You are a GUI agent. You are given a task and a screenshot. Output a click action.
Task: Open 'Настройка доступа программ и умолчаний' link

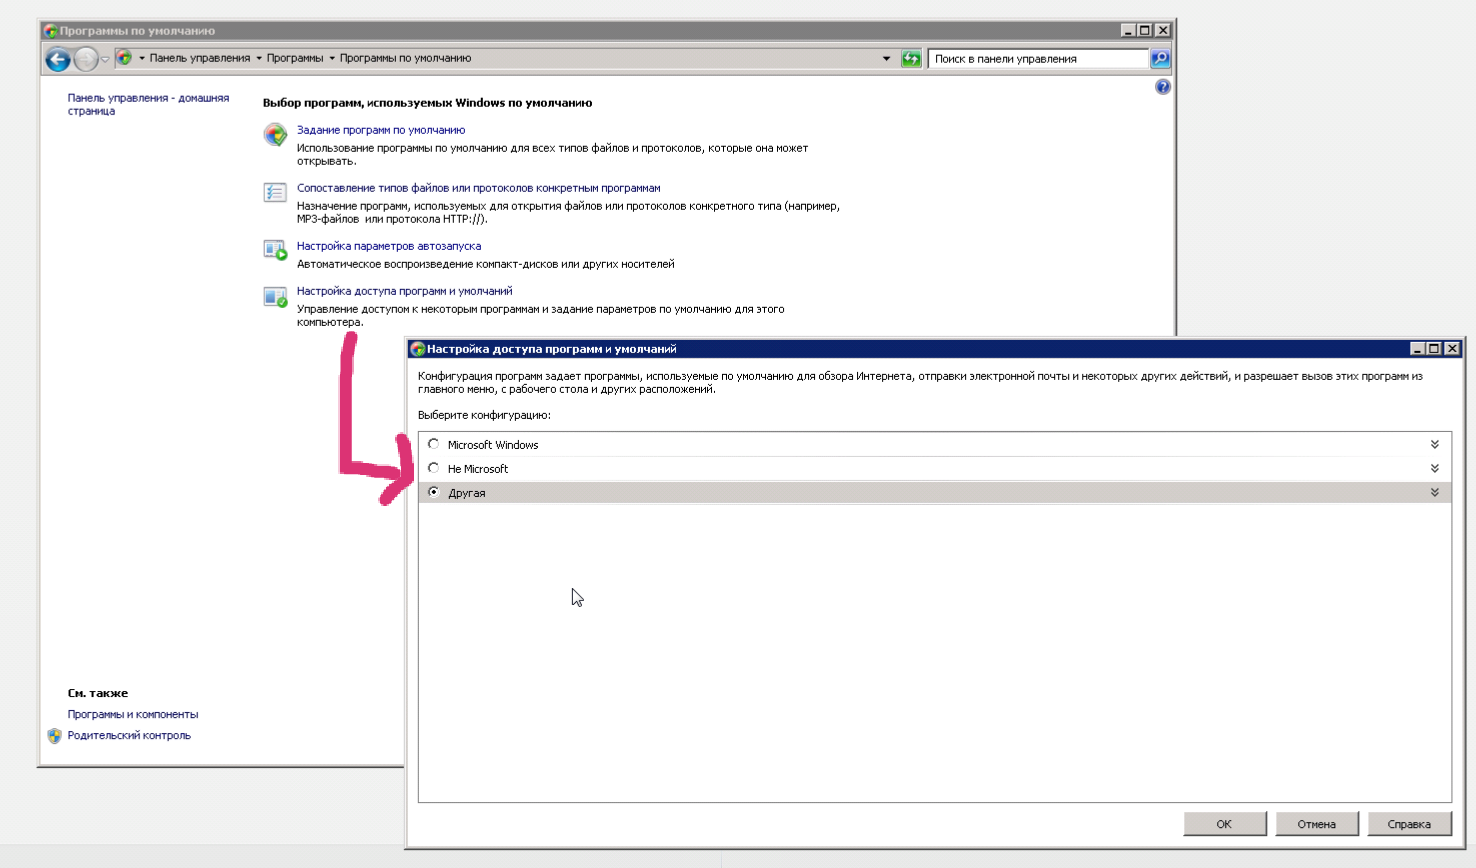404,291
